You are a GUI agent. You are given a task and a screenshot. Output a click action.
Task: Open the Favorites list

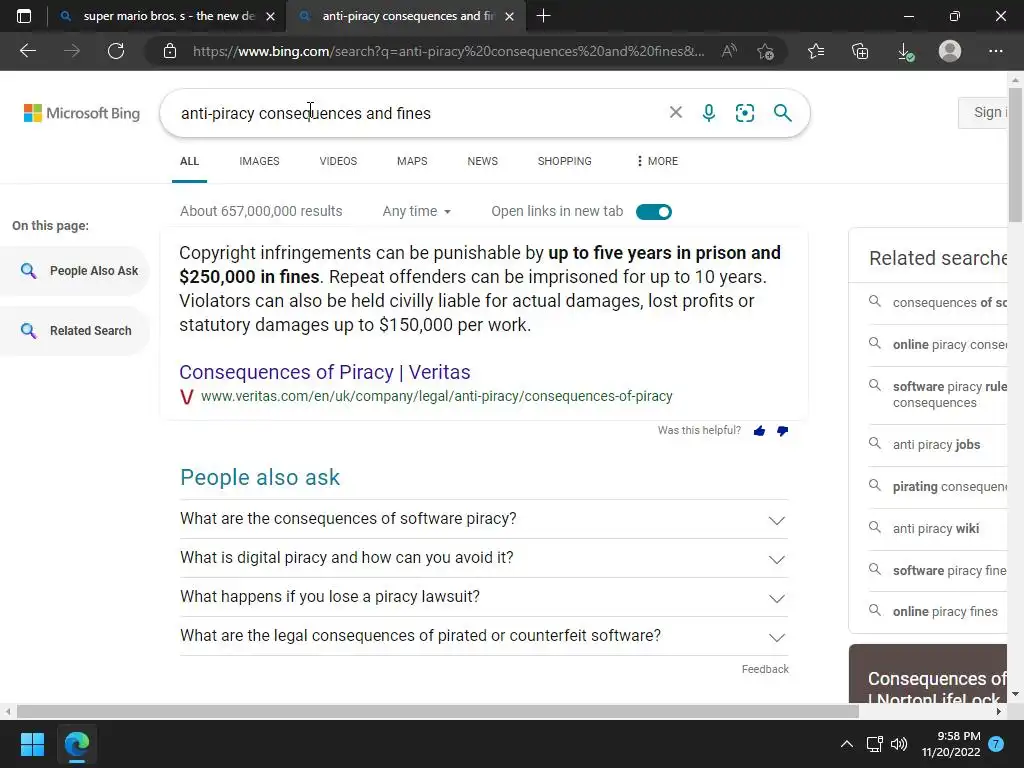click(816, 51)
